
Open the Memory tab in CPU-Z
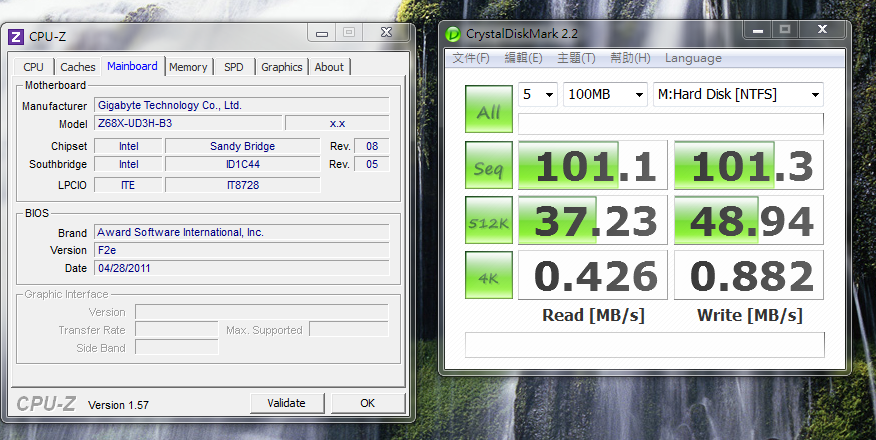[188, 67]
